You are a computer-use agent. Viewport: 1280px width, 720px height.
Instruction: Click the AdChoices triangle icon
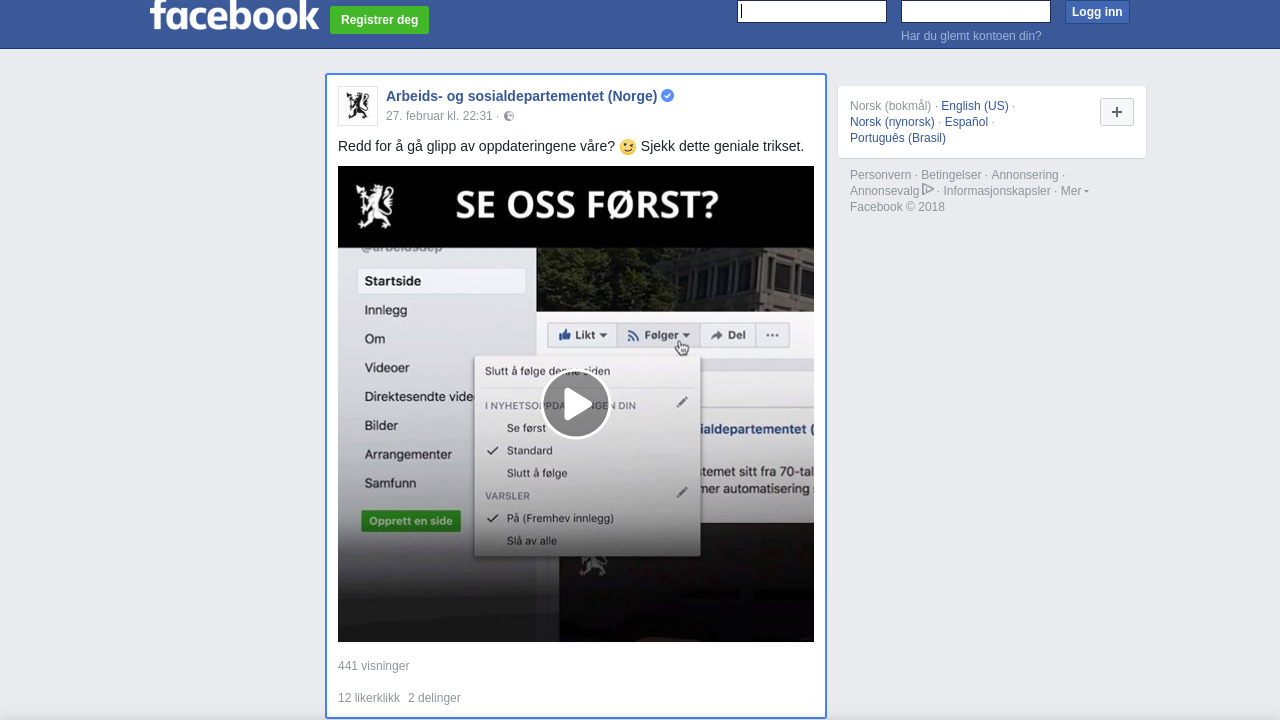928,190
